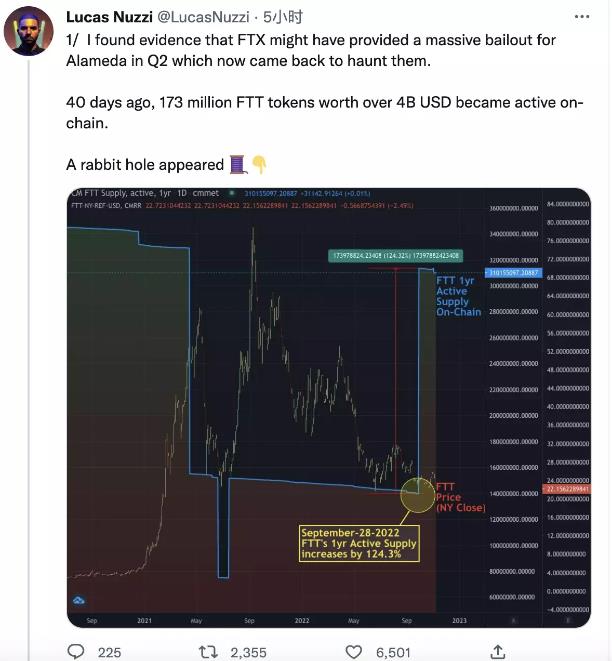The height and width of the screenshot is (661, 612).
Task: Click the pointing-down hand emoji
Action: pyautogui.click(x=259, y=164)
